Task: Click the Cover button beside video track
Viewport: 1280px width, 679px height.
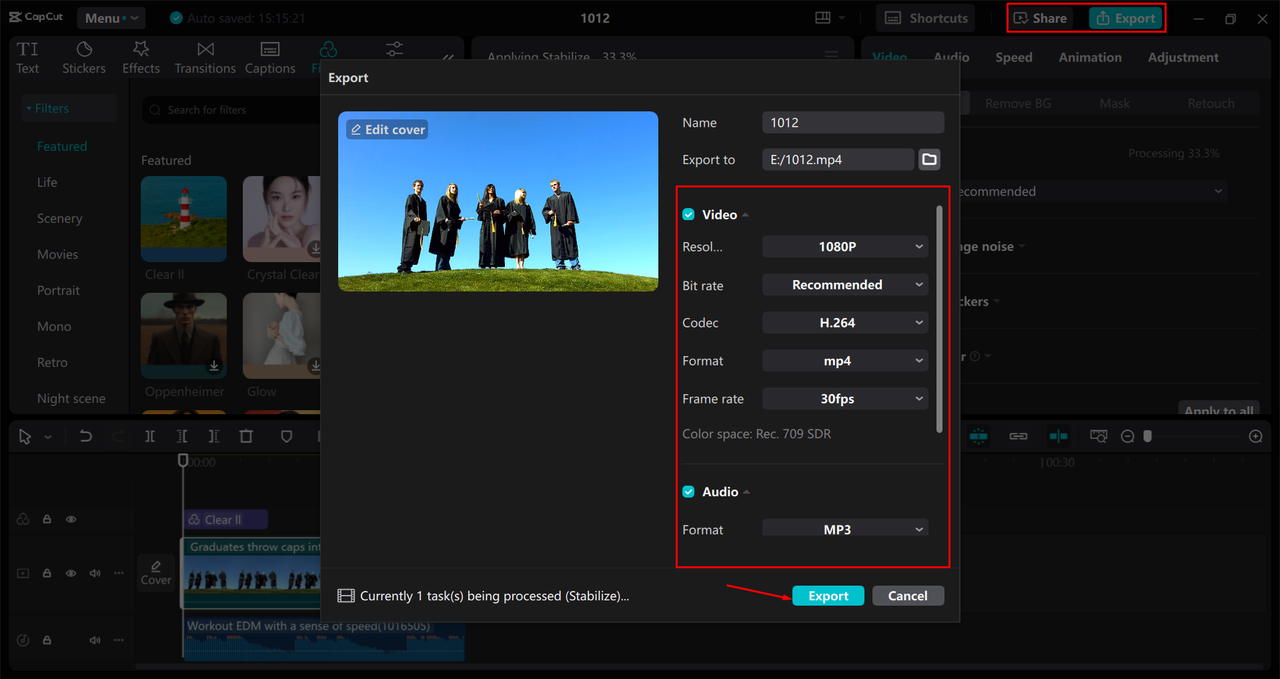Action: tap(156, 572)
